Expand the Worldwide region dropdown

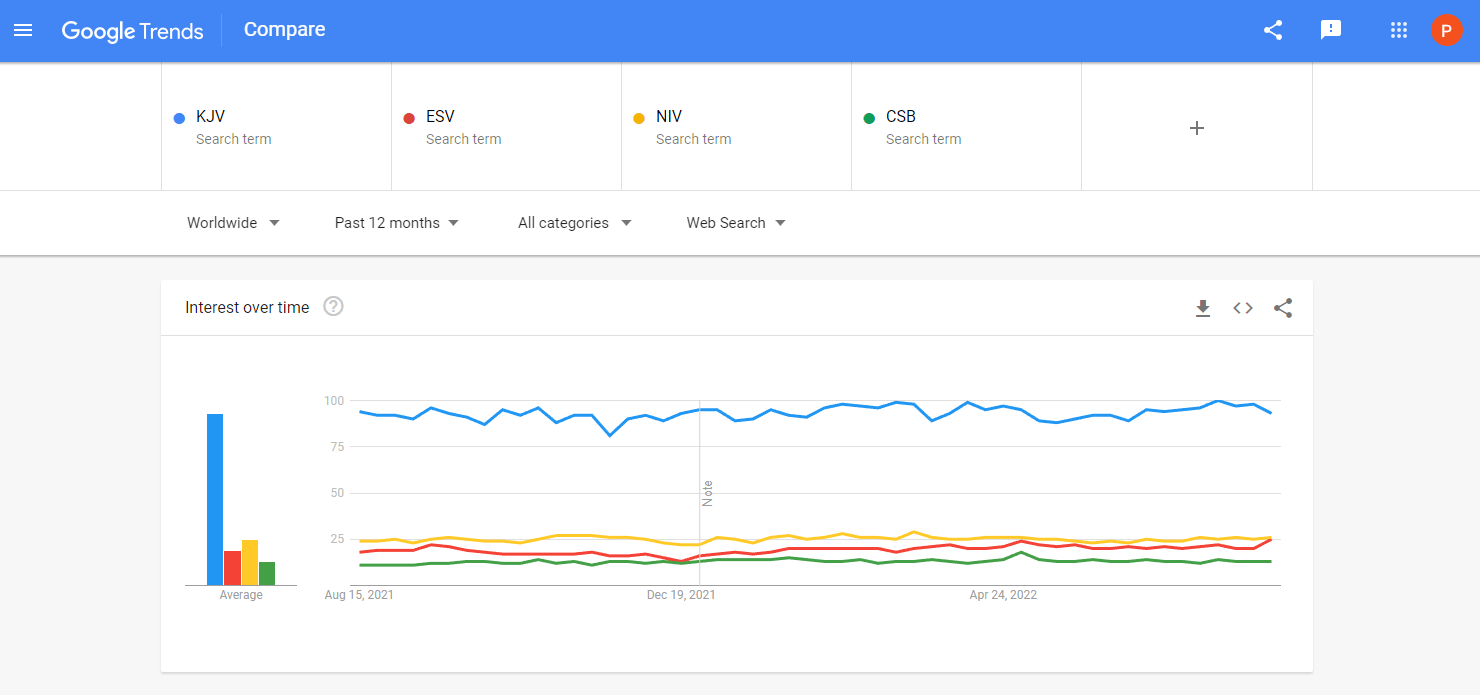233,223
